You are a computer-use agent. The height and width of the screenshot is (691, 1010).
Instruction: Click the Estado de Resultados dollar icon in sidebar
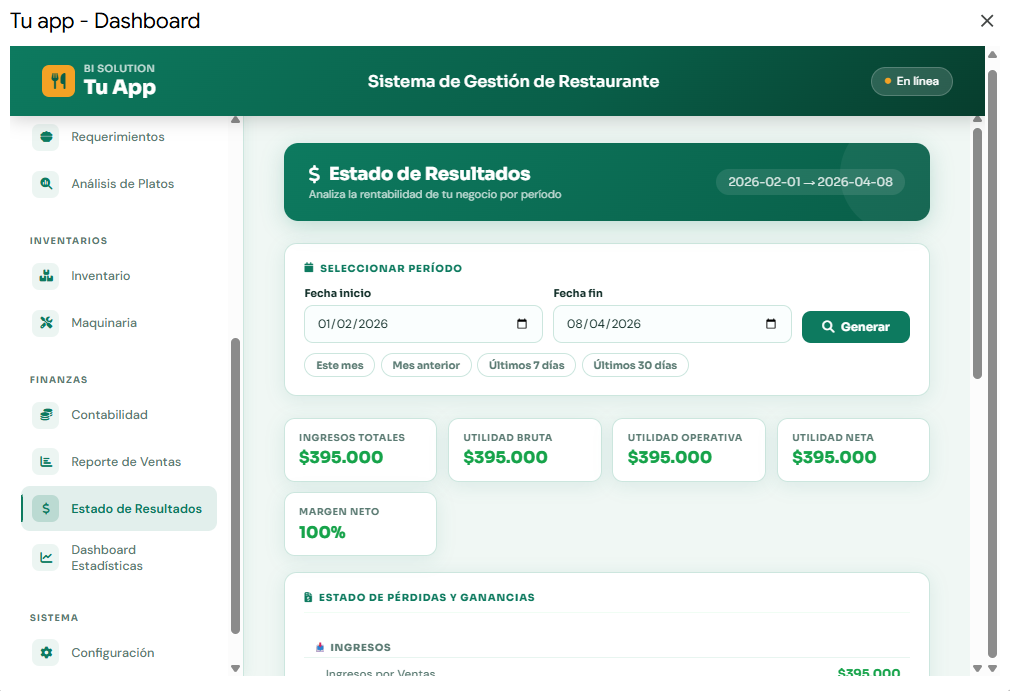pyautogui.click(x=46, y=509)
